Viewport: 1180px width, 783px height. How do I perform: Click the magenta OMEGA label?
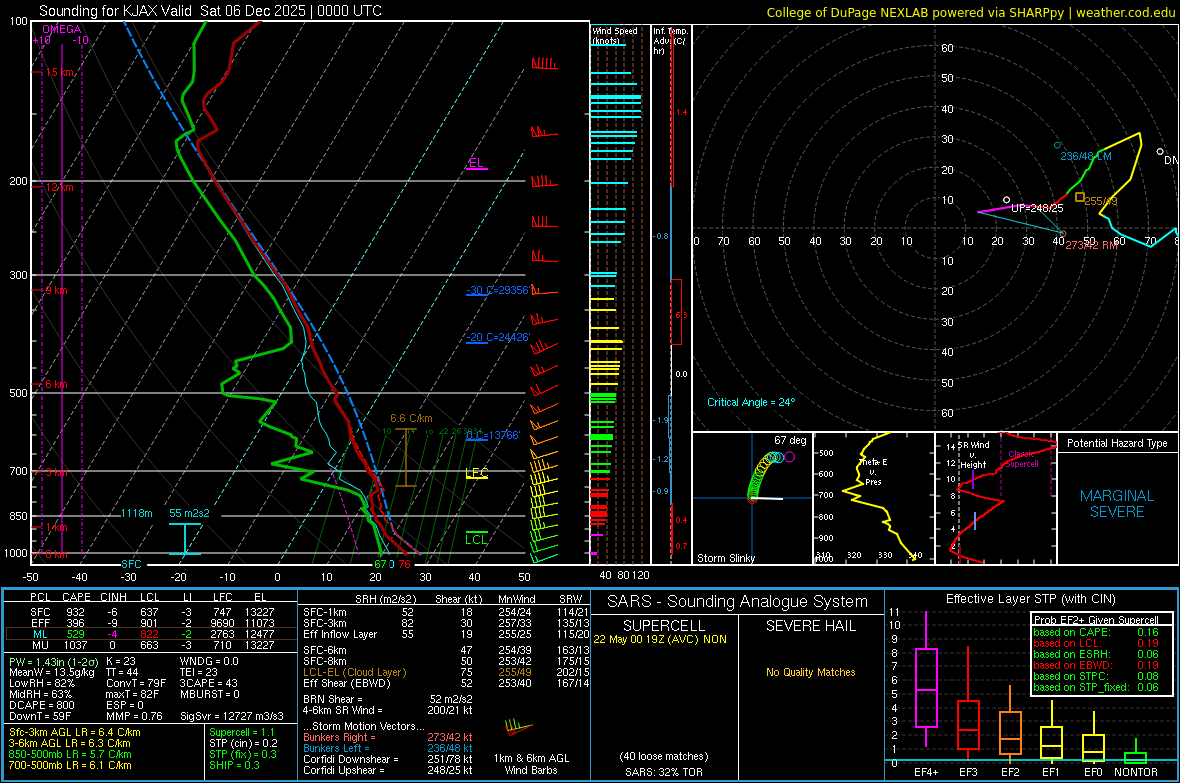pos(62,29)
